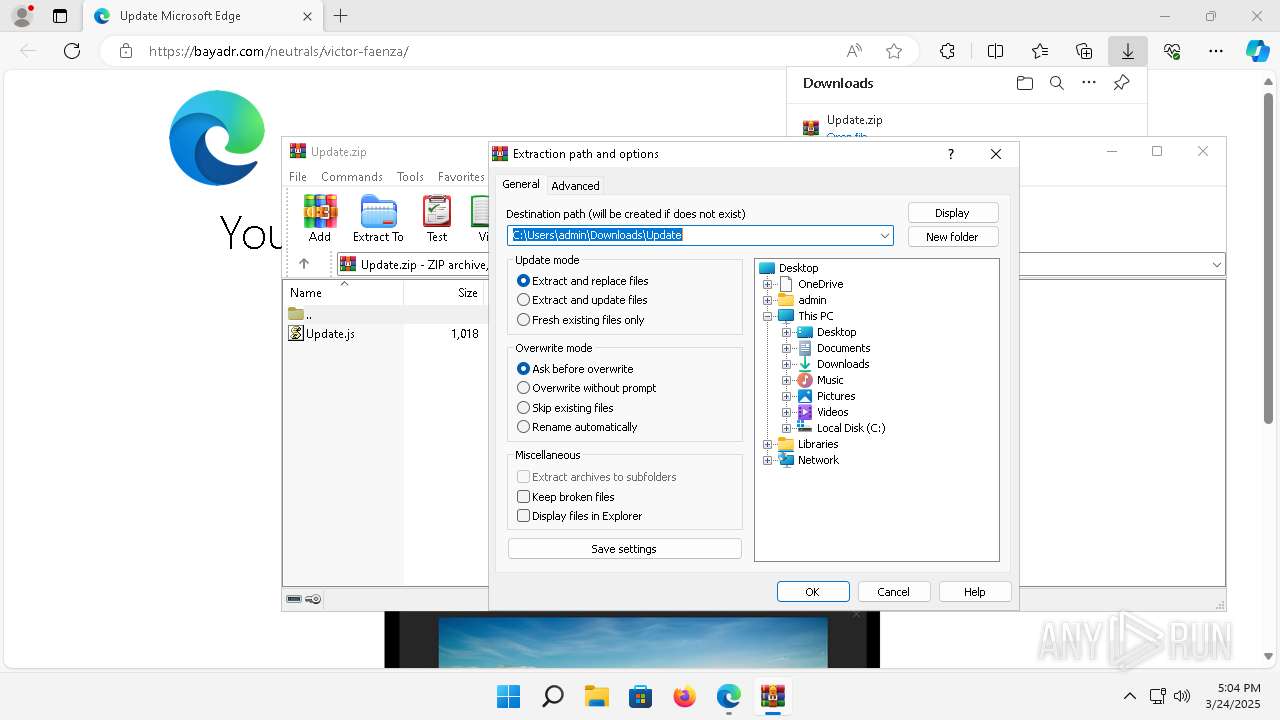The image size is (1280, 720).
Task: Open taskbar Search
Action: point(552,696)
